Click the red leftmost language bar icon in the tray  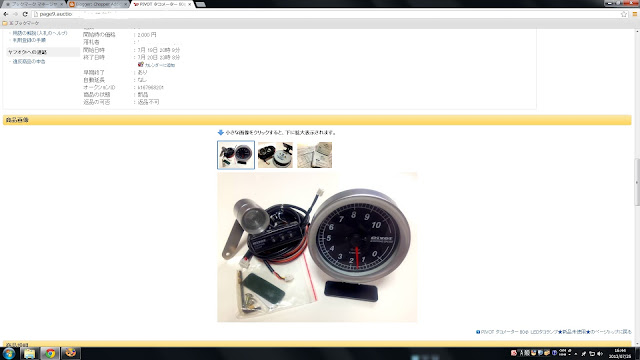(x=514, y=353)
